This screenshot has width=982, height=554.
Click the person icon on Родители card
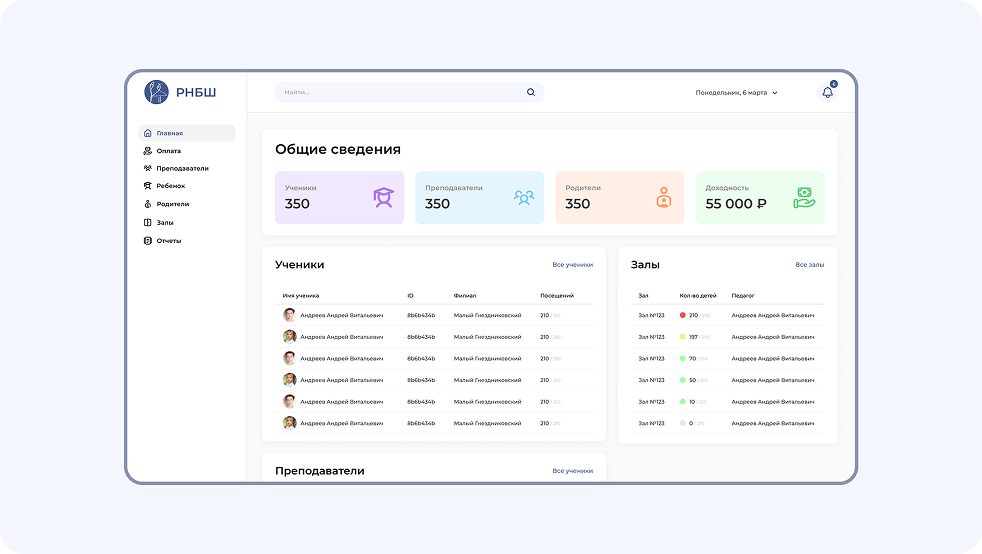(x=664, y=197)
